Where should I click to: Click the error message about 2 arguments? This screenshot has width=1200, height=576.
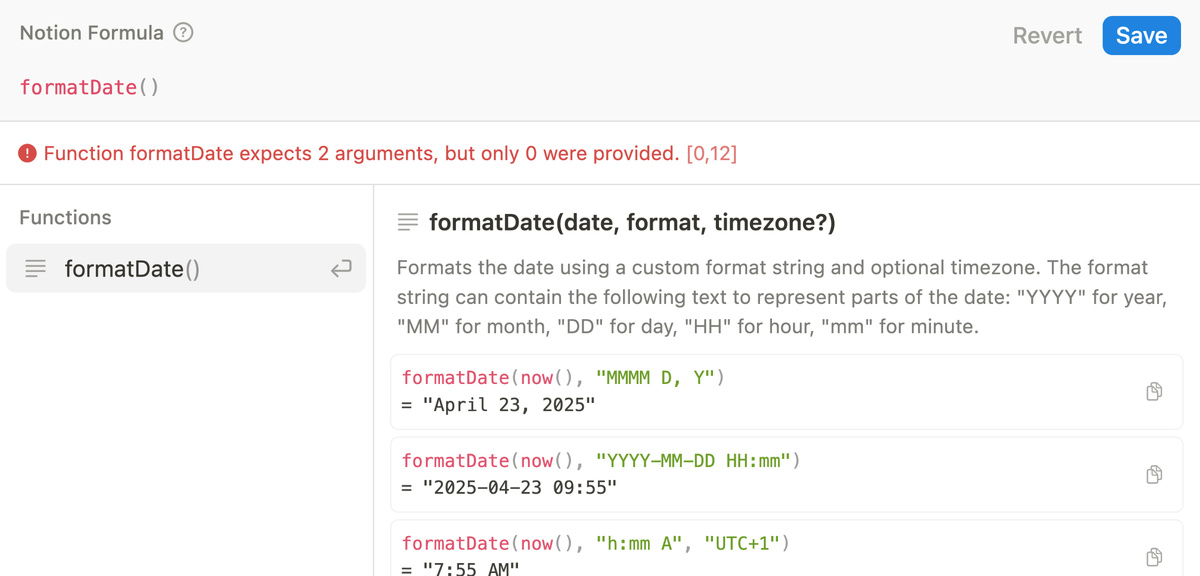361,154
